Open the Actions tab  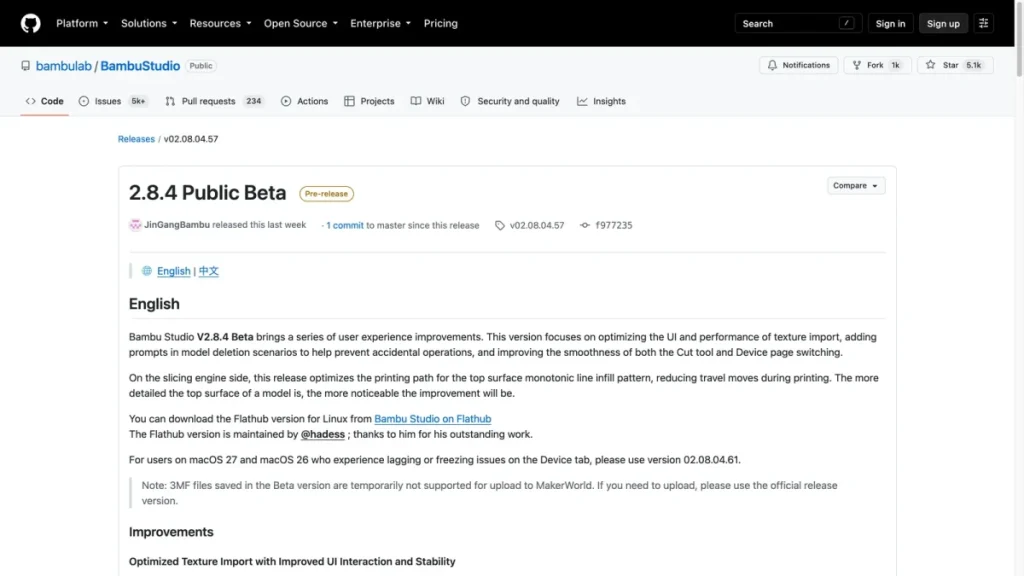tap(304, 101)
